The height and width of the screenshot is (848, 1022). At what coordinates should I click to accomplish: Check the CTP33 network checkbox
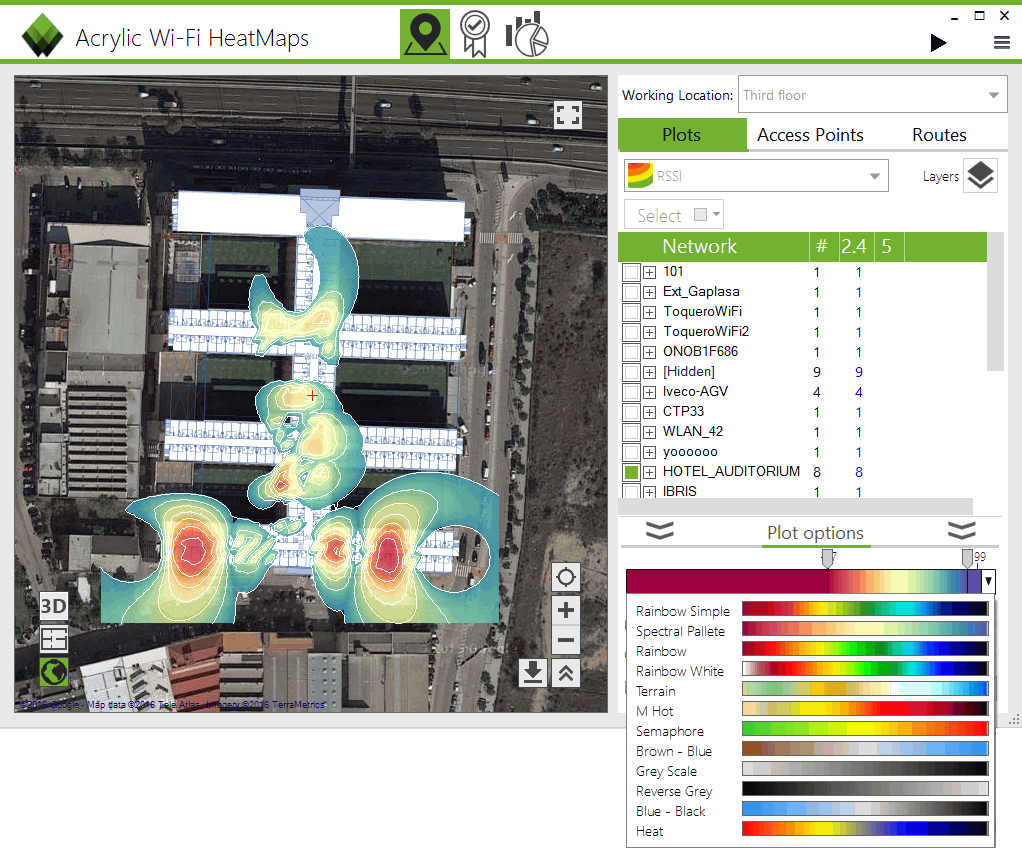(631, 412)
